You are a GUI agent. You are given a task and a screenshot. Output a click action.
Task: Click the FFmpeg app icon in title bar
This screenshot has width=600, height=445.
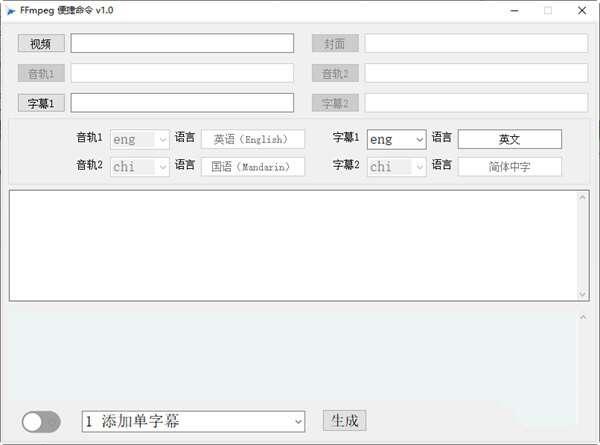click(11, 11)
